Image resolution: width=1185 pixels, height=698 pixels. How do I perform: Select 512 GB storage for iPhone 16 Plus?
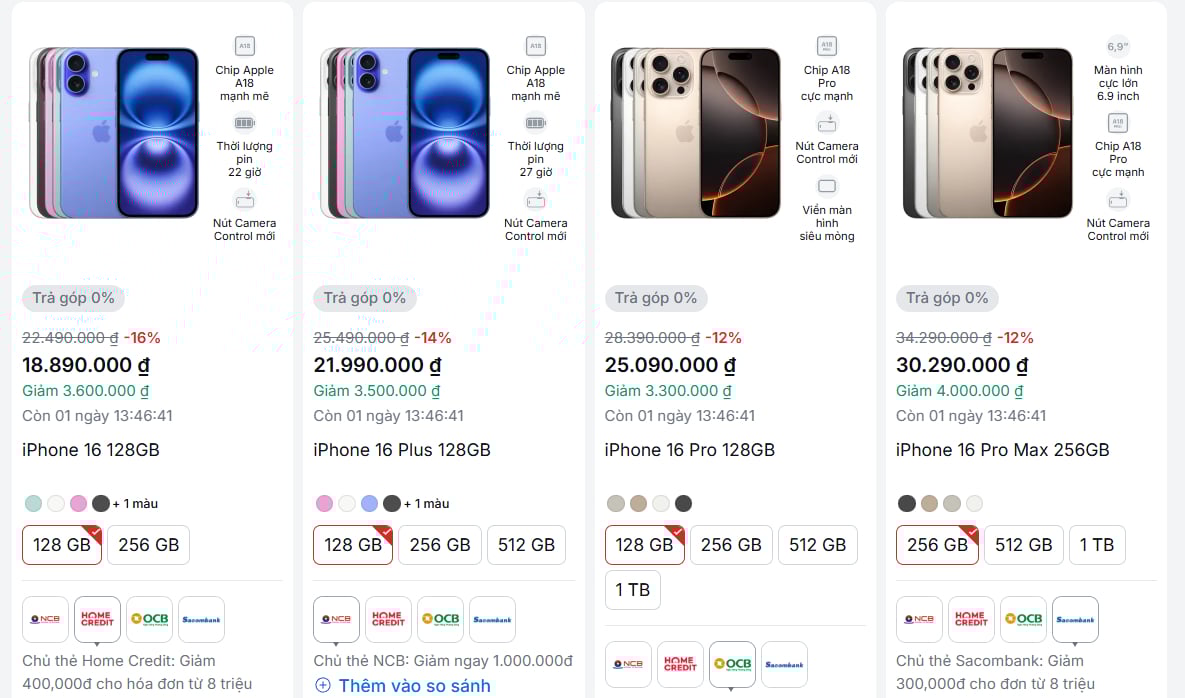pyautogui.click(x=527, y=545)
